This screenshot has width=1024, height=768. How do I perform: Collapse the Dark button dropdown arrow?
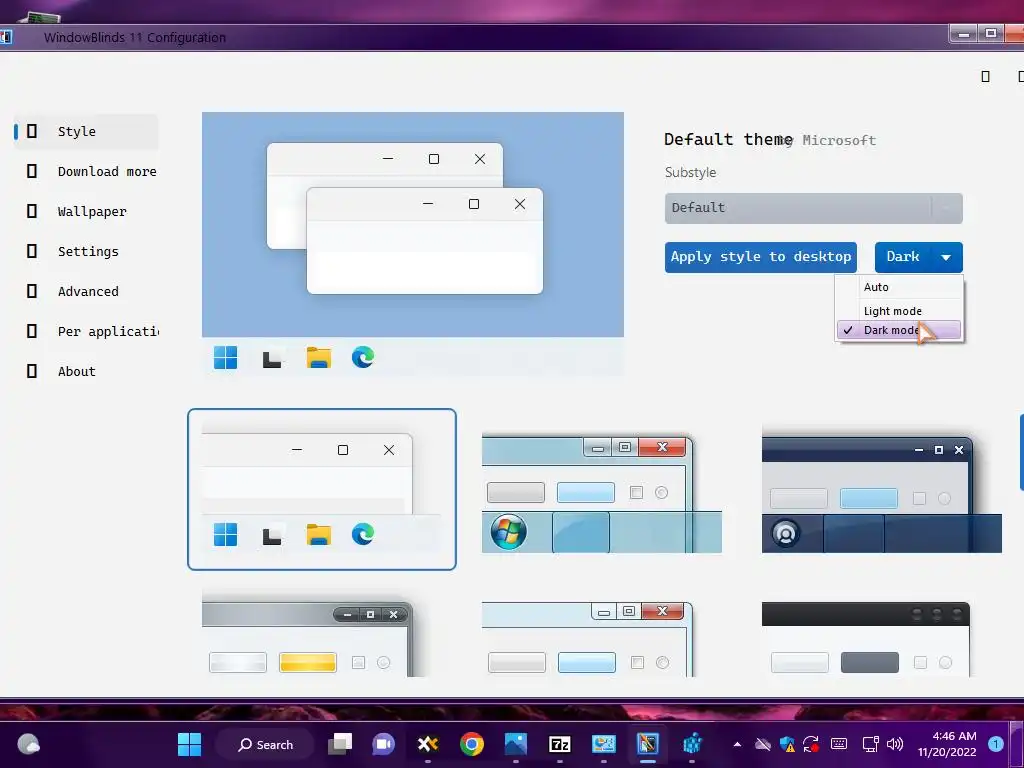click(x=946, y=257)
